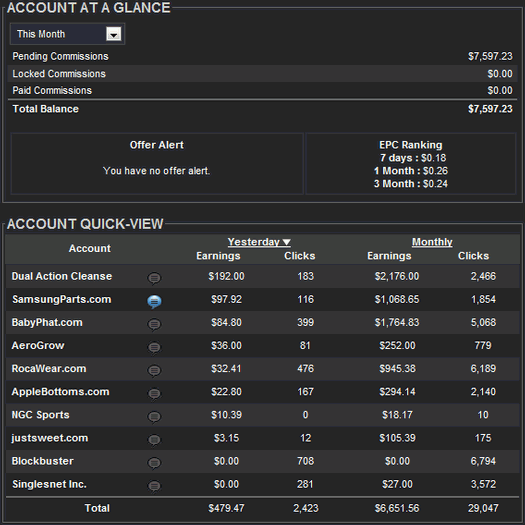Click monthly clicks 6,189 for RocaWear.com

click(483, 369)
